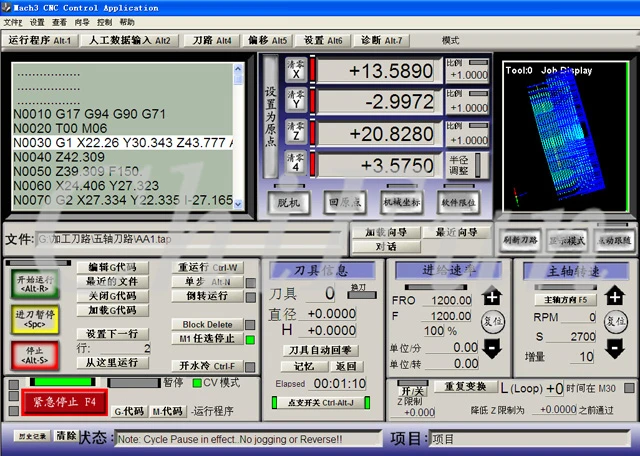Click 点动跟随 jog follow button
The height and width of the screenshot is (456, 640).
[614, 240]
